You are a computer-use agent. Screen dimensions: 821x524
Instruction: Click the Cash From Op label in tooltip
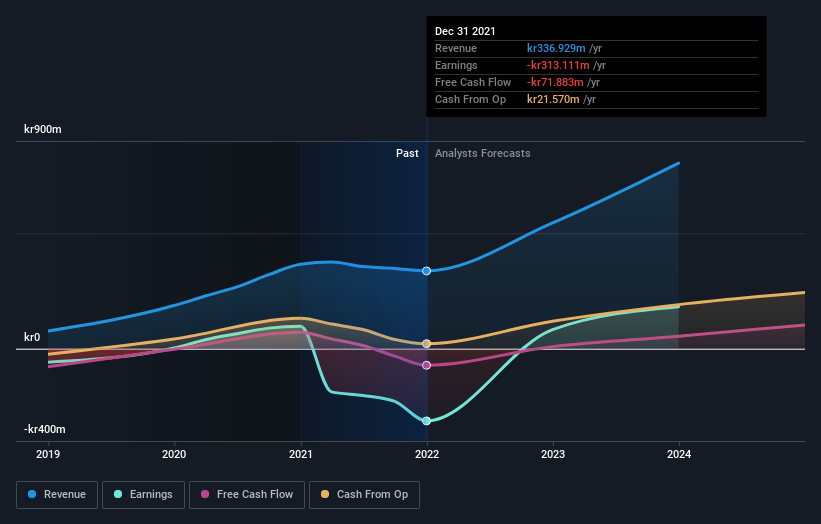470,99
